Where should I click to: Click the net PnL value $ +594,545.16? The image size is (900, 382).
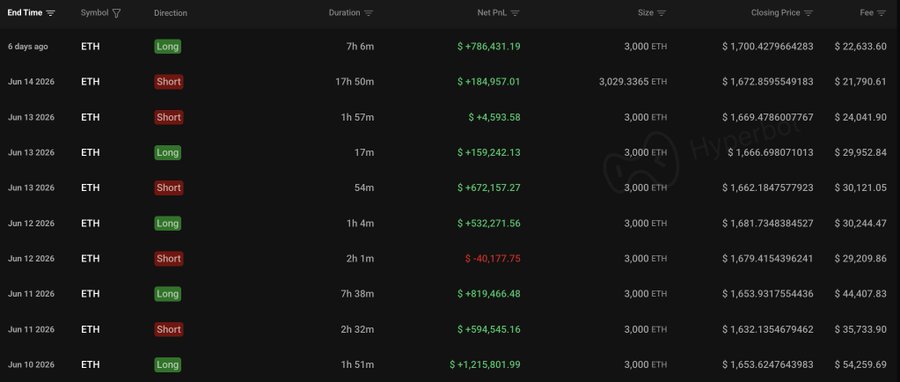[489, 329]
